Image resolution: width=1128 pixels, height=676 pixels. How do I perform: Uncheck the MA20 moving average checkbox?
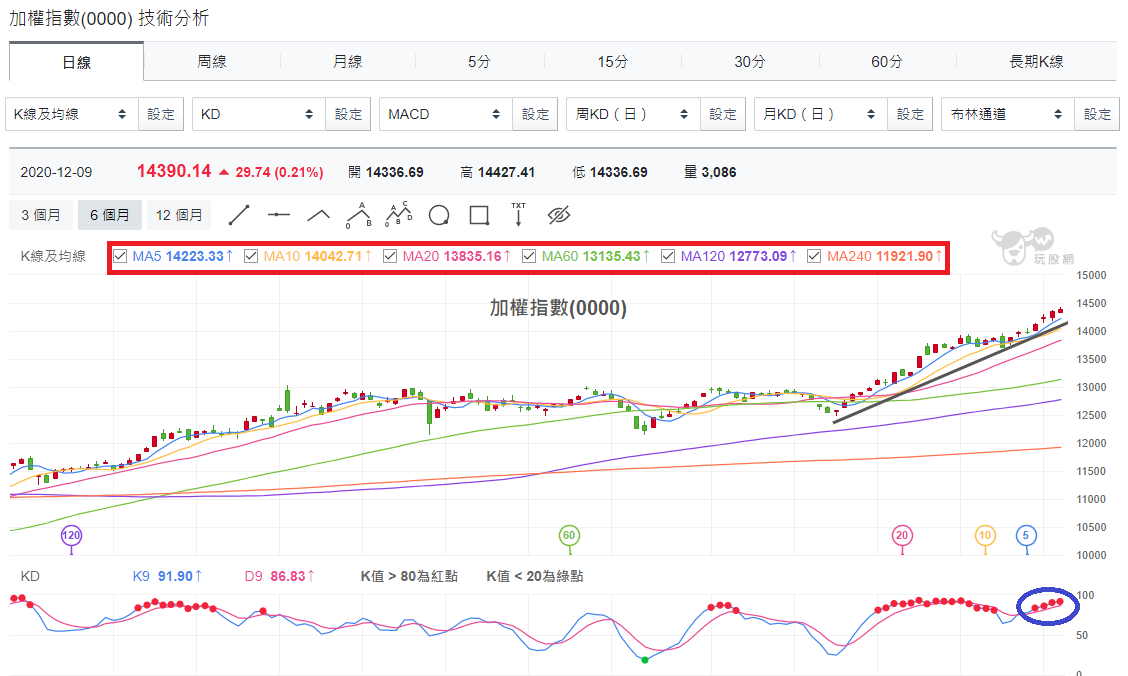(x=390, y=256)
